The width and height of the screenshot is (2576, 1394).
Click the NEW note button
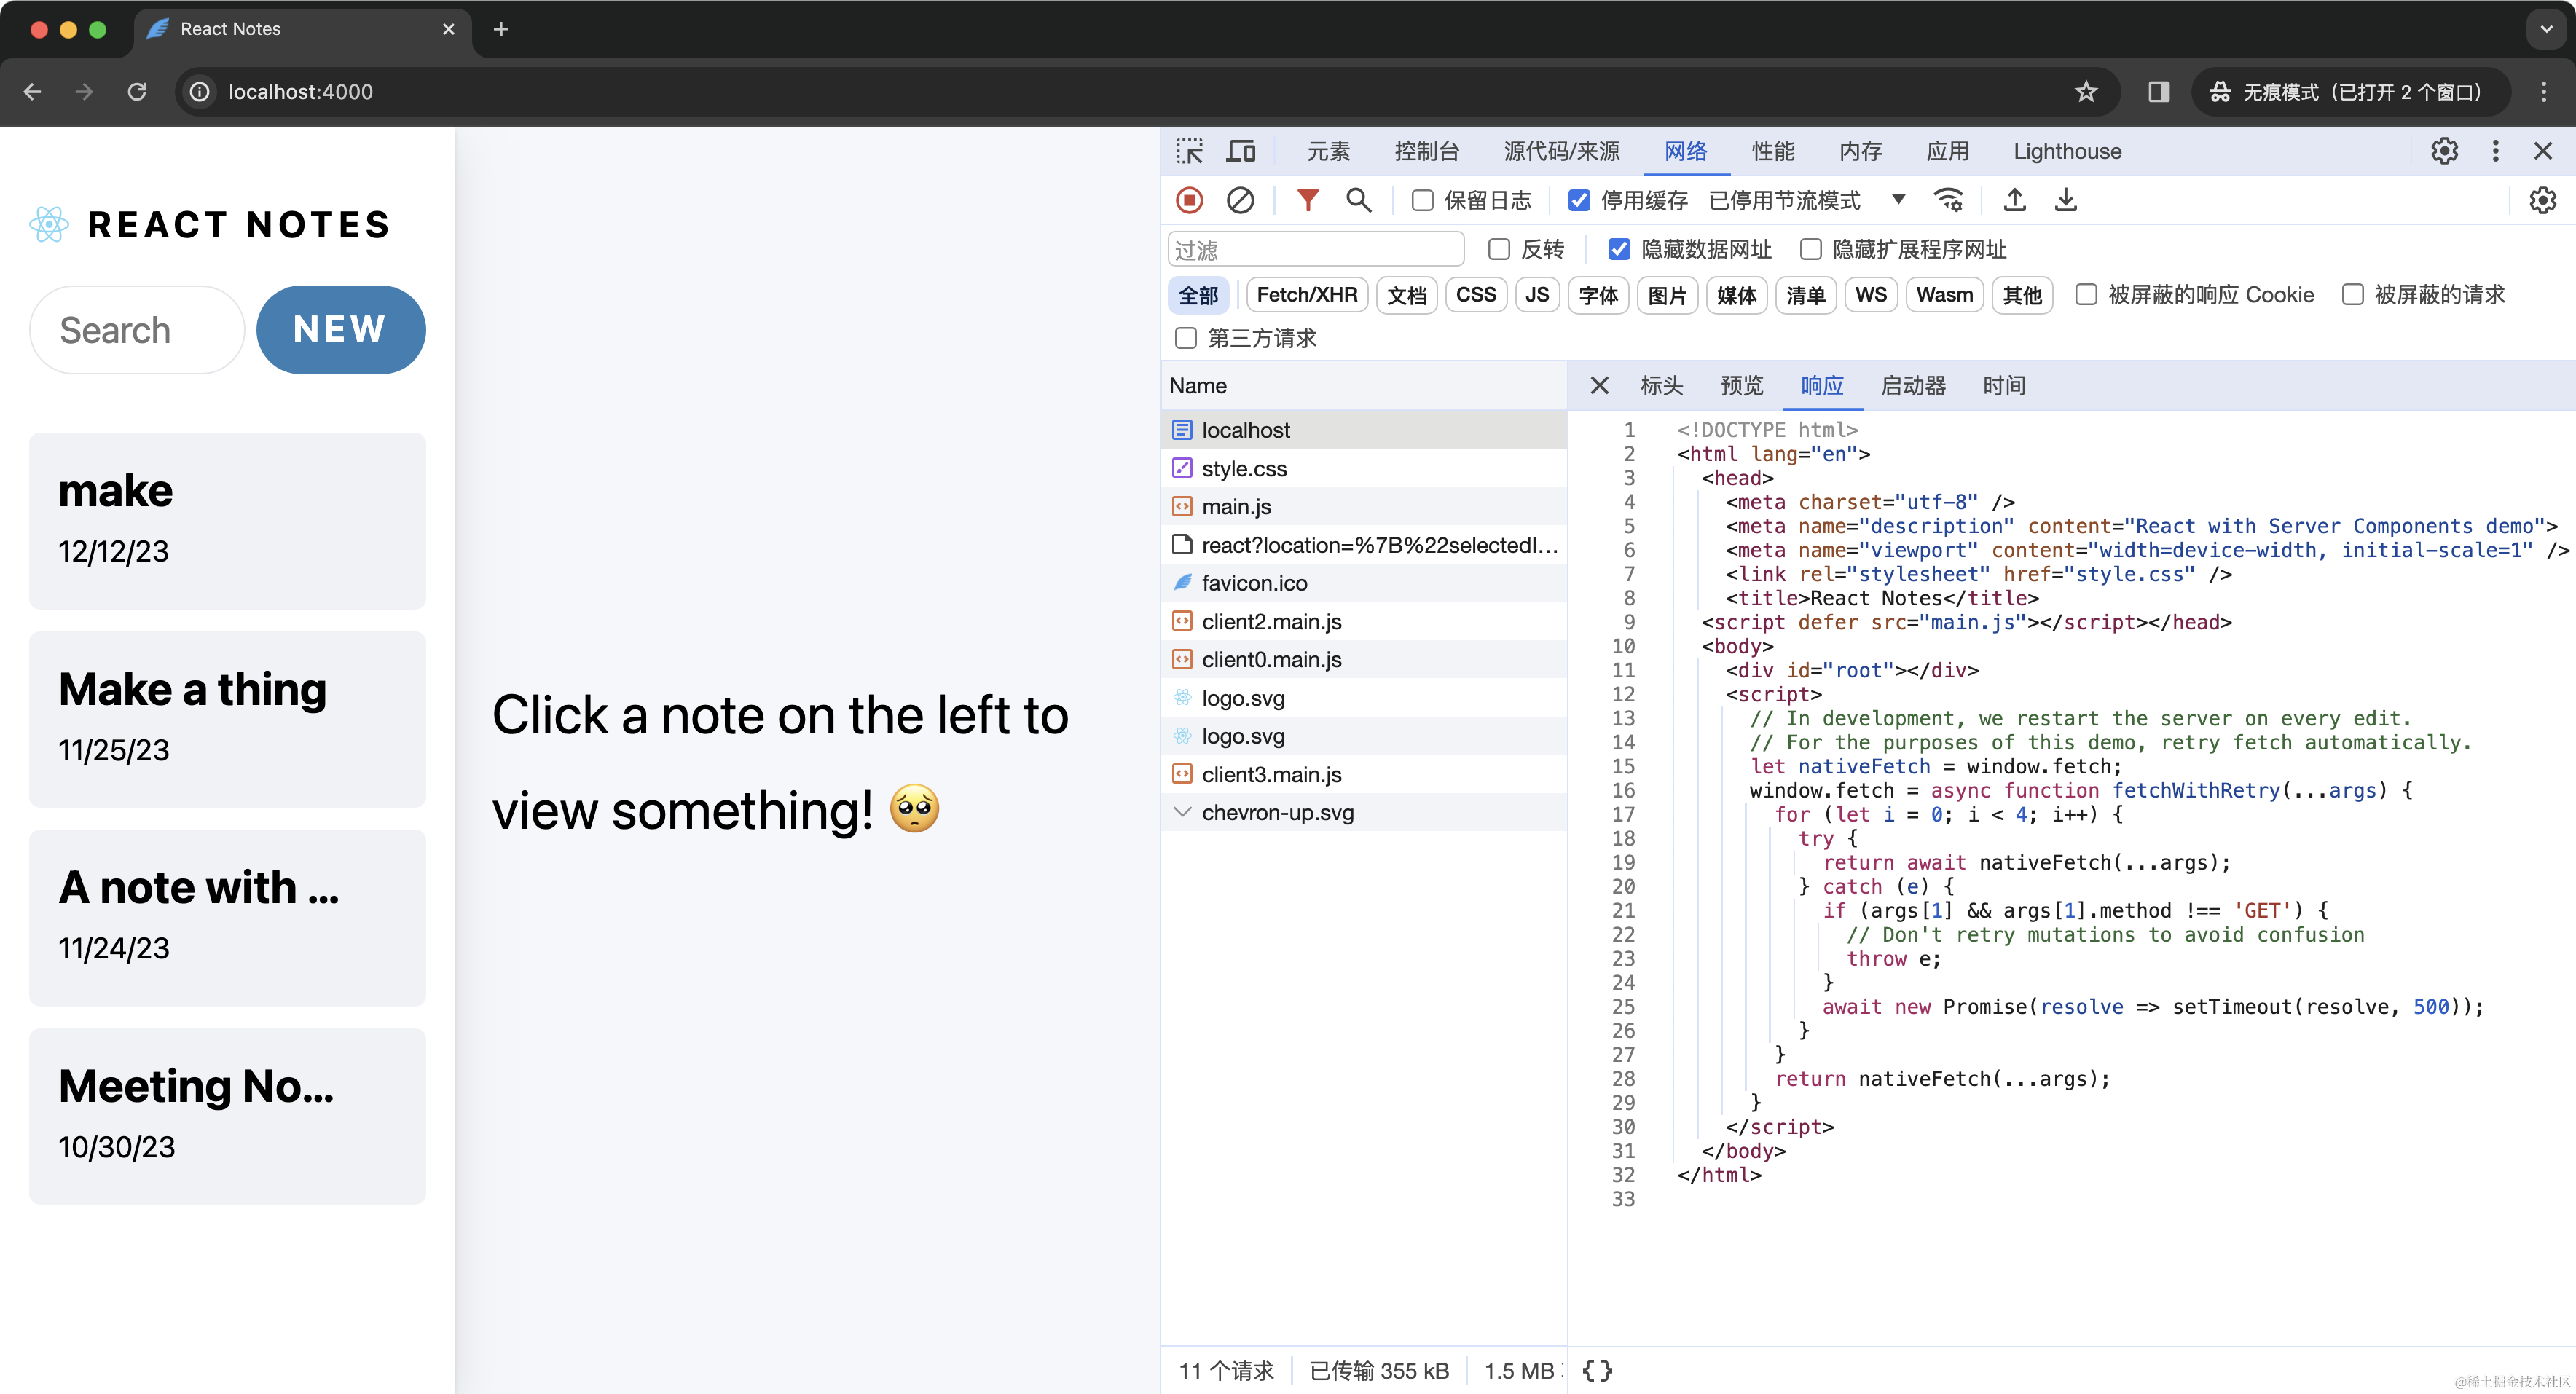(x=340, y=329)
